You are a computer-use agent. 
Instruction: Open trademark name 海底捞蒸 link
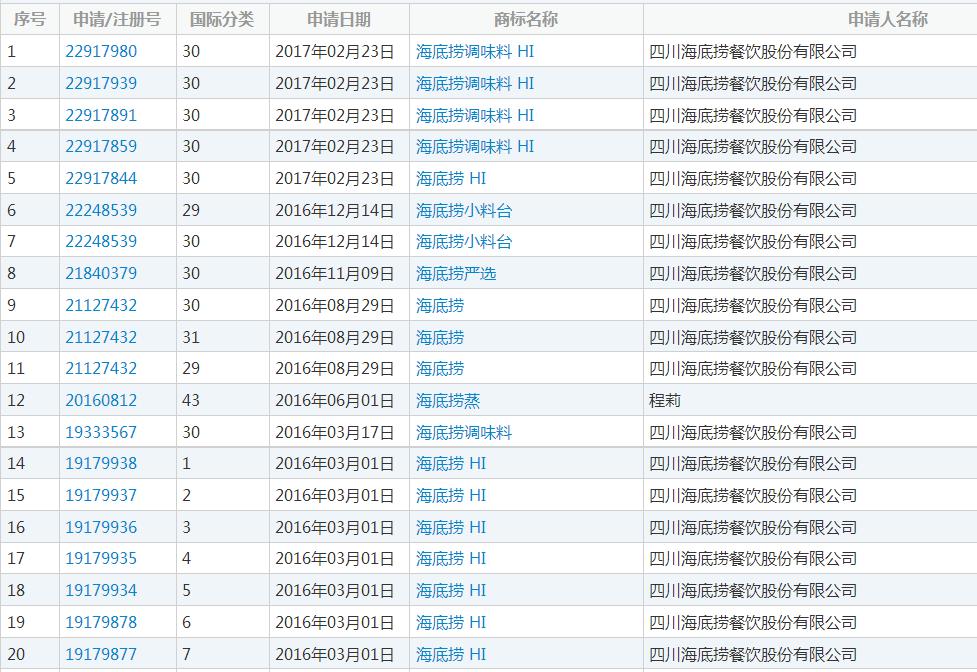coord(448,400)
